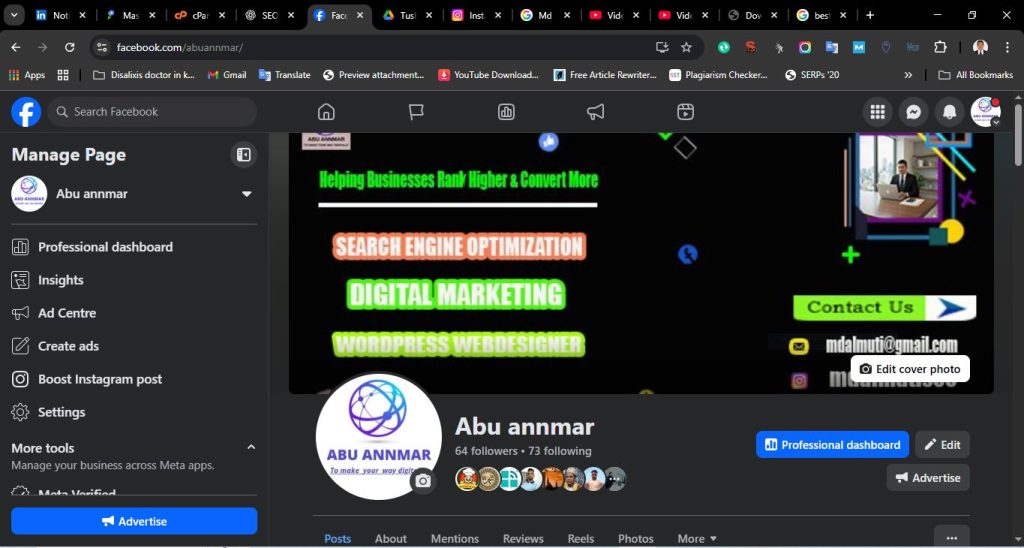Screen dimensions: 1024x548
Task: Collapse the More tools section
Action: point(251,447)
